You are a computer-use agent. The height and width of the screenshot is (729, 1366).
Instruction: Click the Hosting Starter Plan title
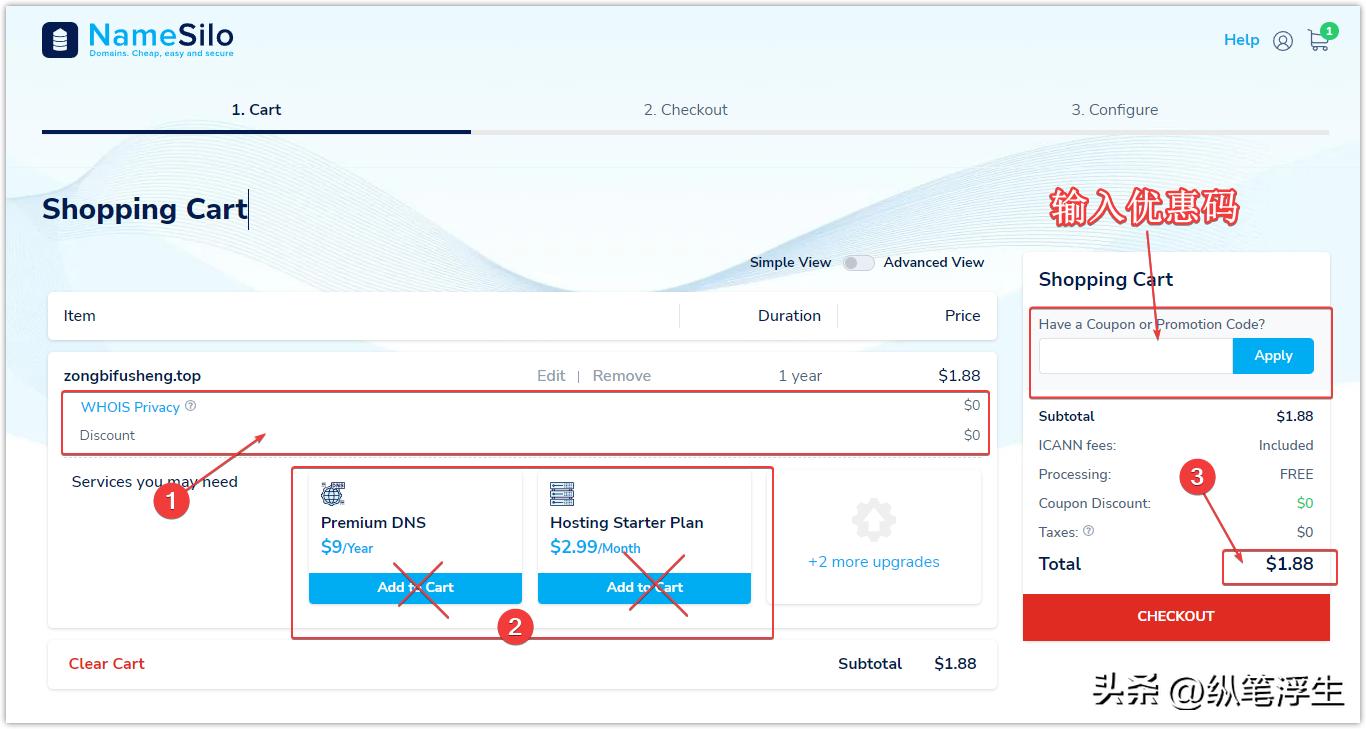(627, 523)
